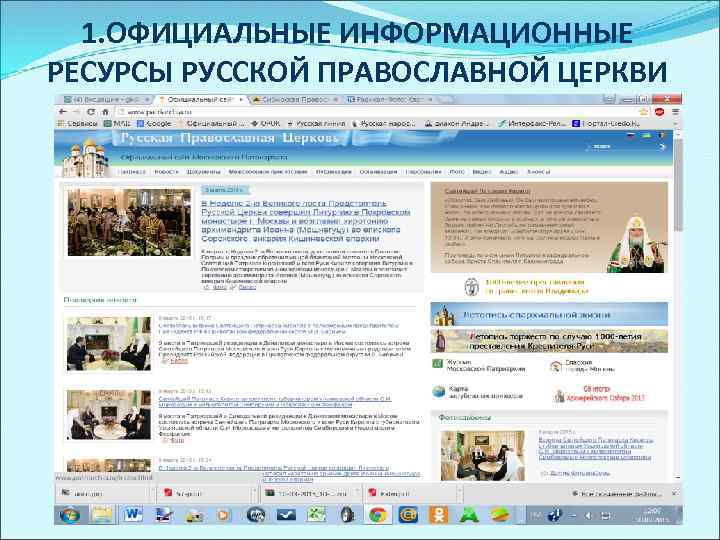
Task: Bookmark the page with the star icon
Action: (x=644, y=112)
